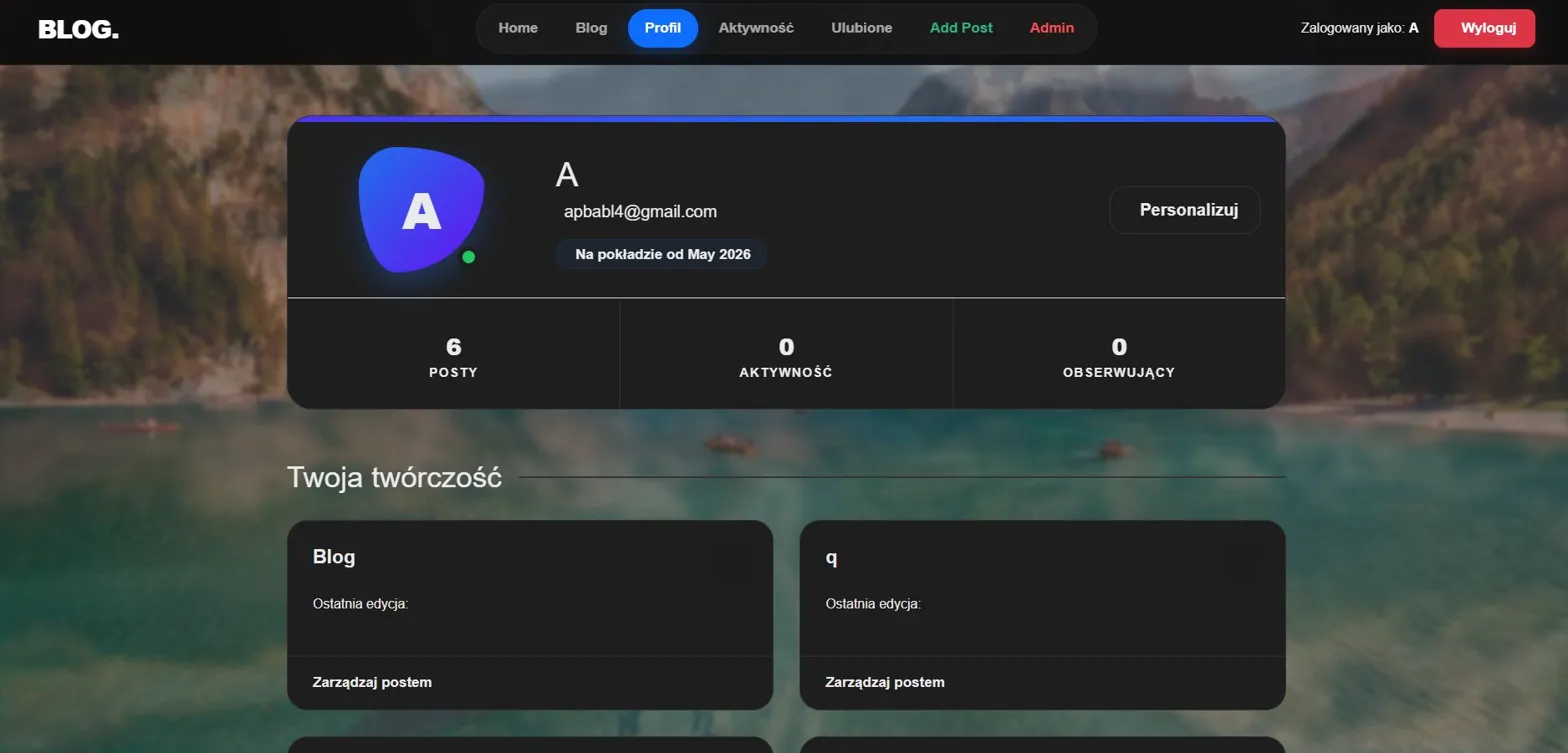Open the Ulubione nav item
The width and height of the screenshot is (1568, 753).
pyautogui.click(x=862, y=28)
